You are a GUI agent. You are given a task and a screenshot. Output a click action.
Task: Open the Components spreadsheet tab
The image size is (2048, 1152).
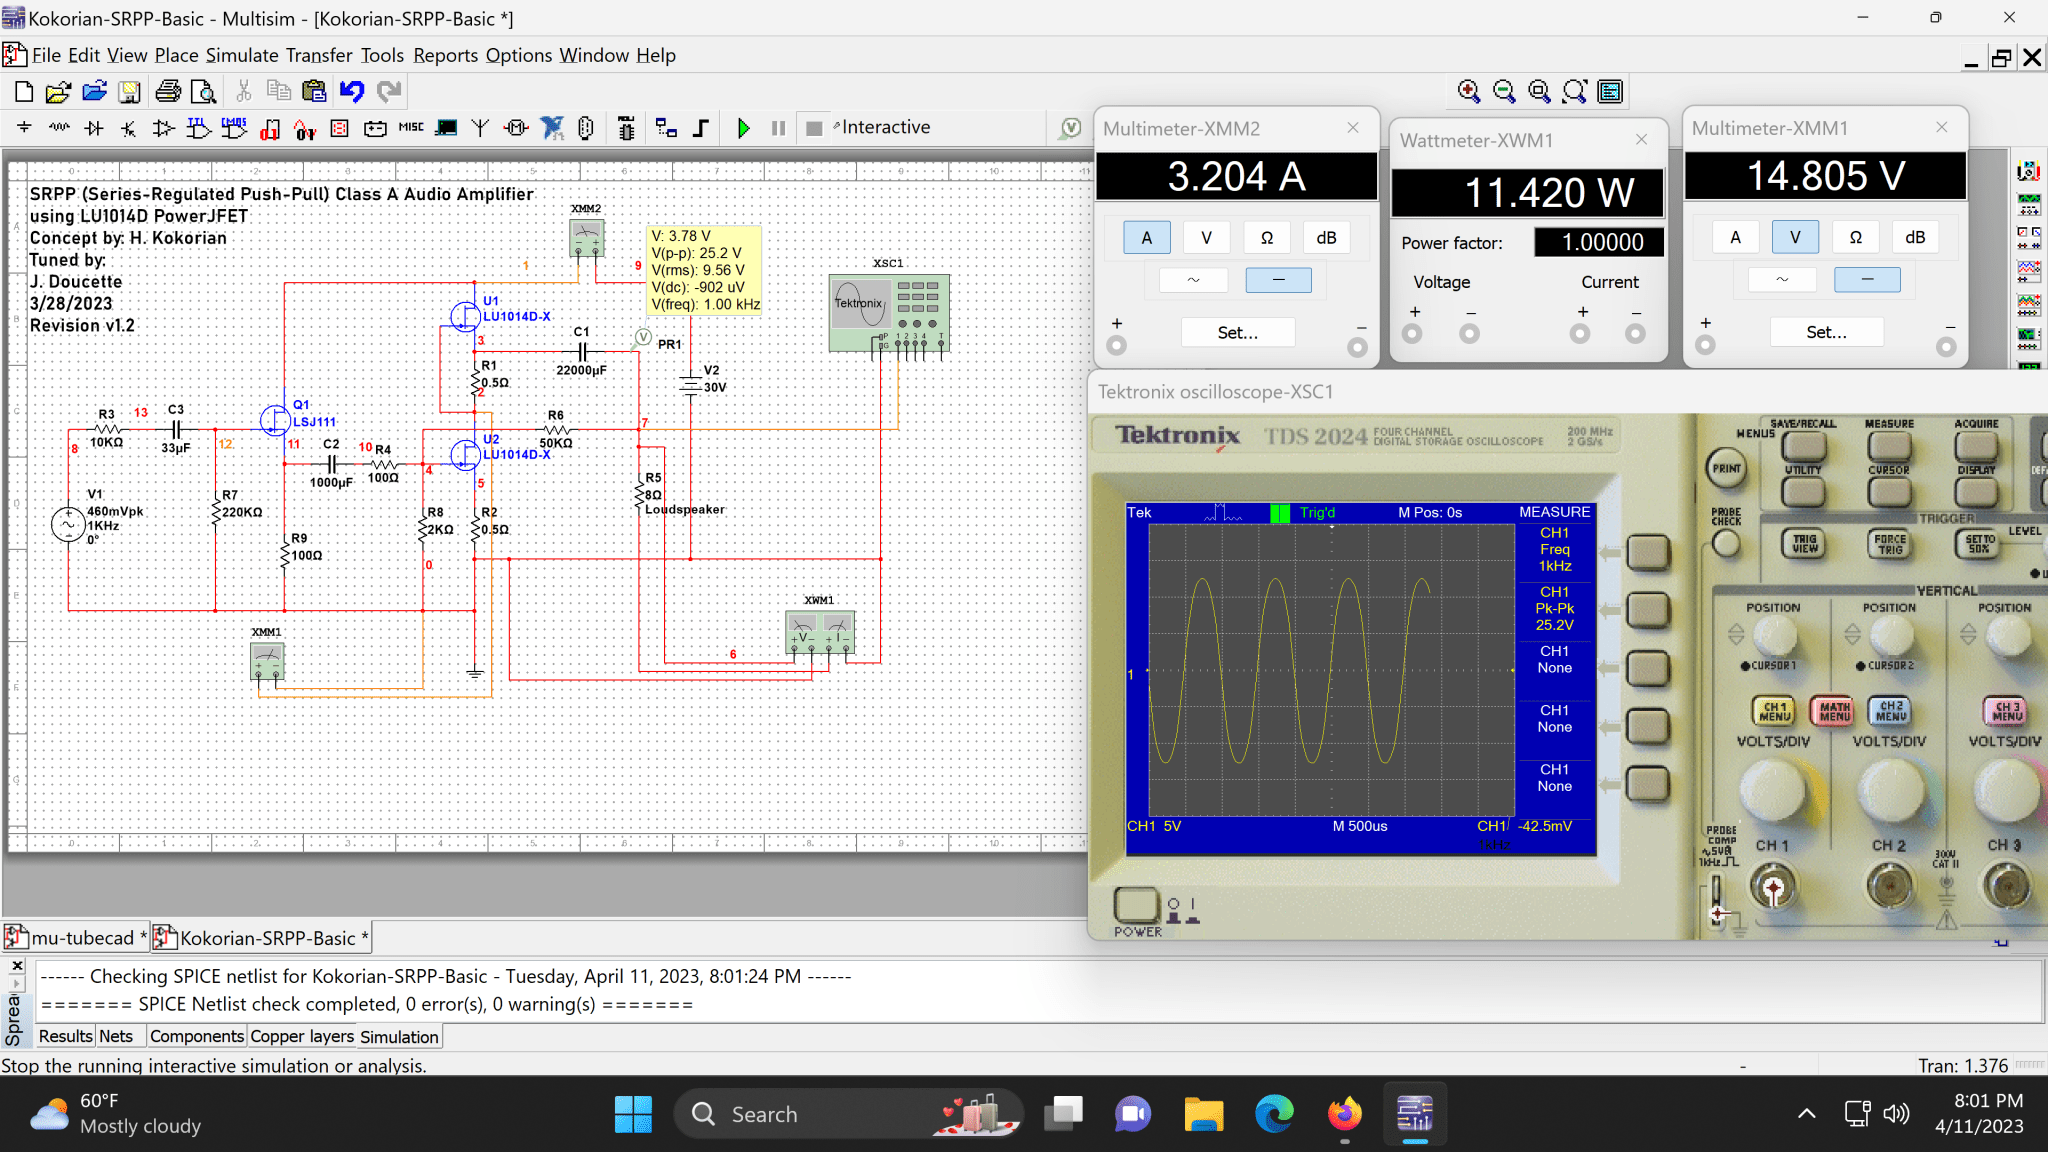coord(196,1036)
